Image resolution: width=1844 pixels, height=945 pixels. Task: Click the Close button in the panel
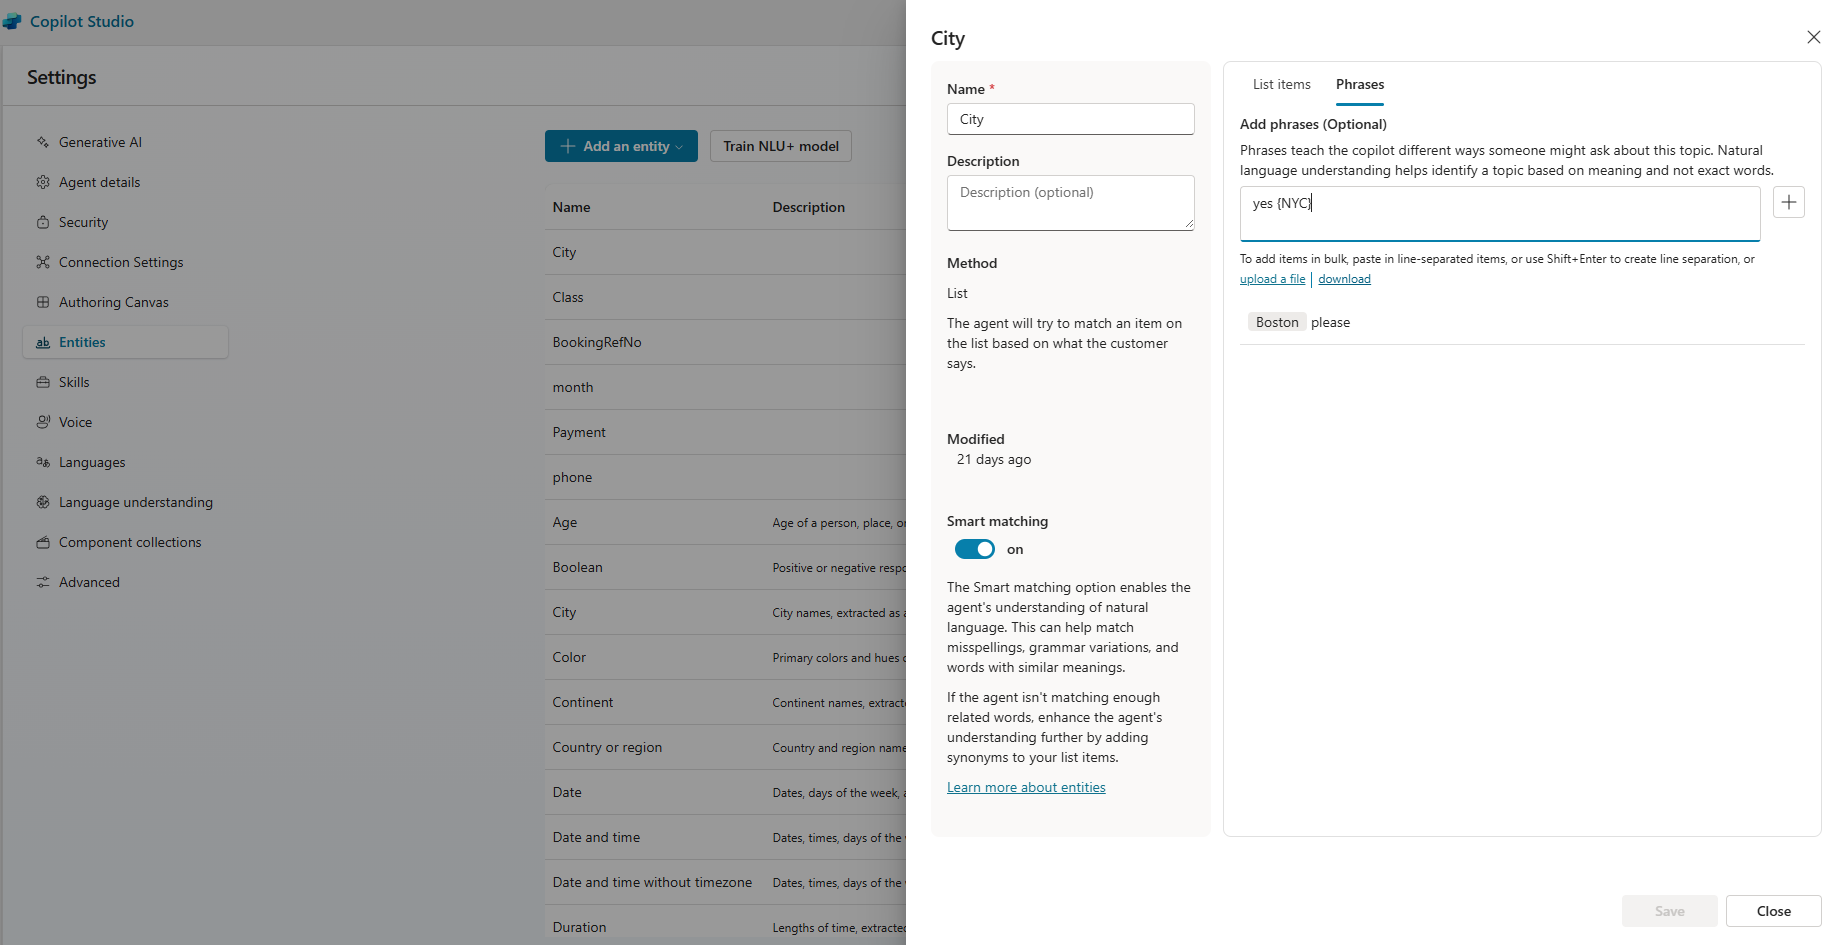(1773, 911)
